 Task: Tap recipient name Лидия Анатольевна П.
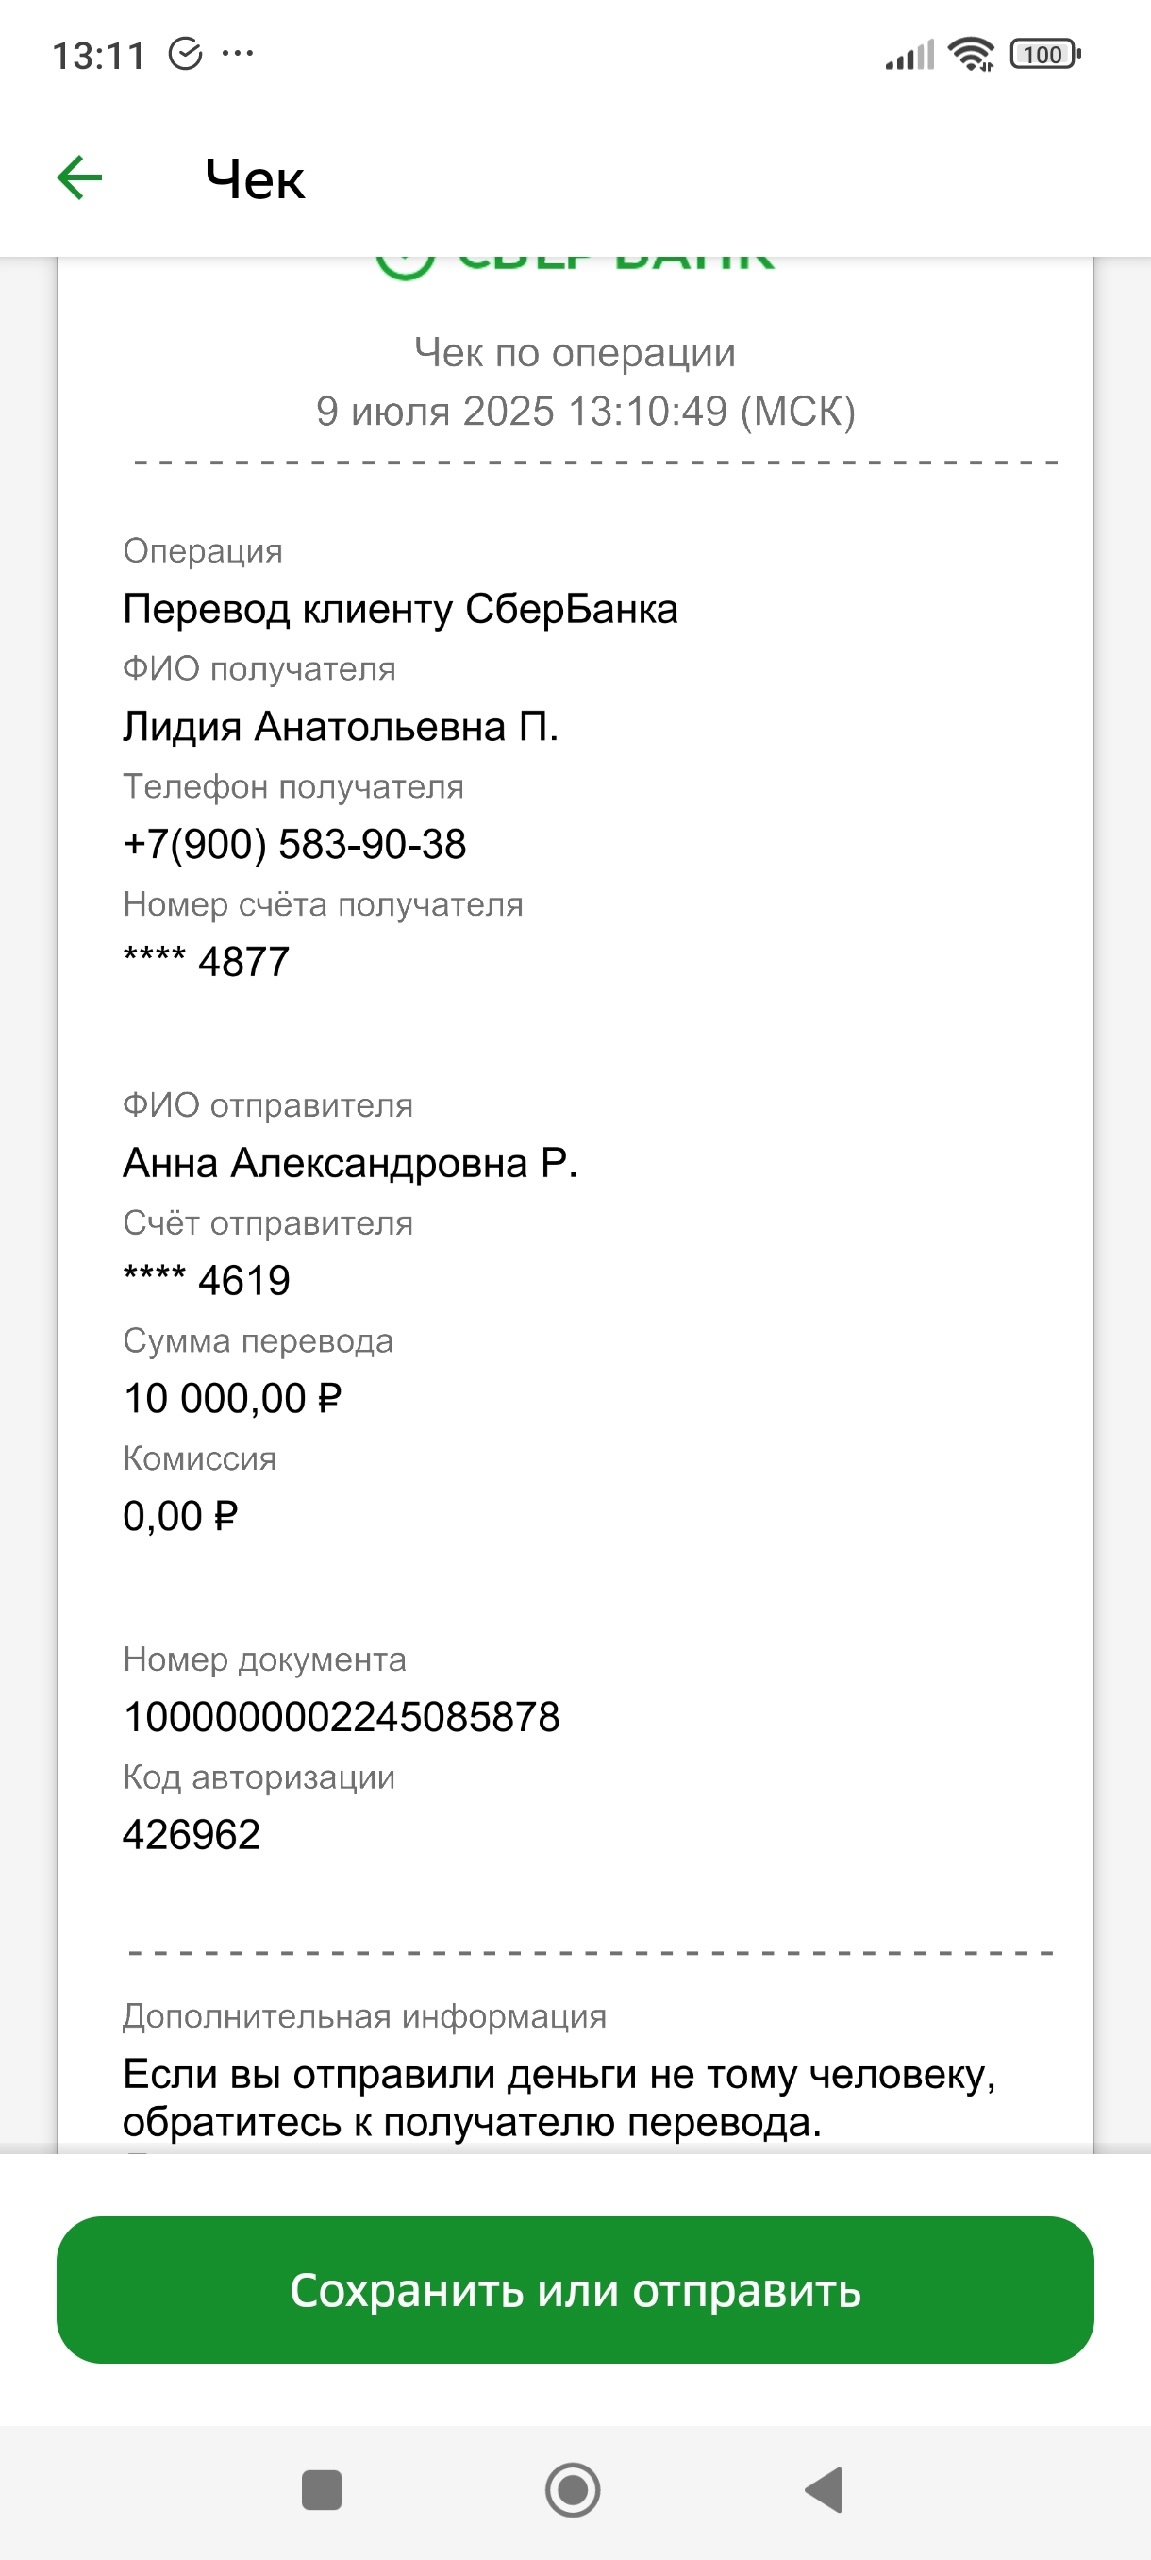coord(340,726)
